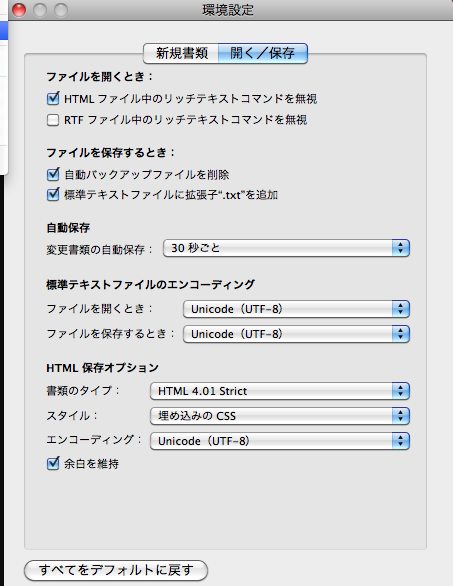Screen dimensions: 453x586
Task: Switch to the 新規書類 tab
Action: click(x=181, y=53)
